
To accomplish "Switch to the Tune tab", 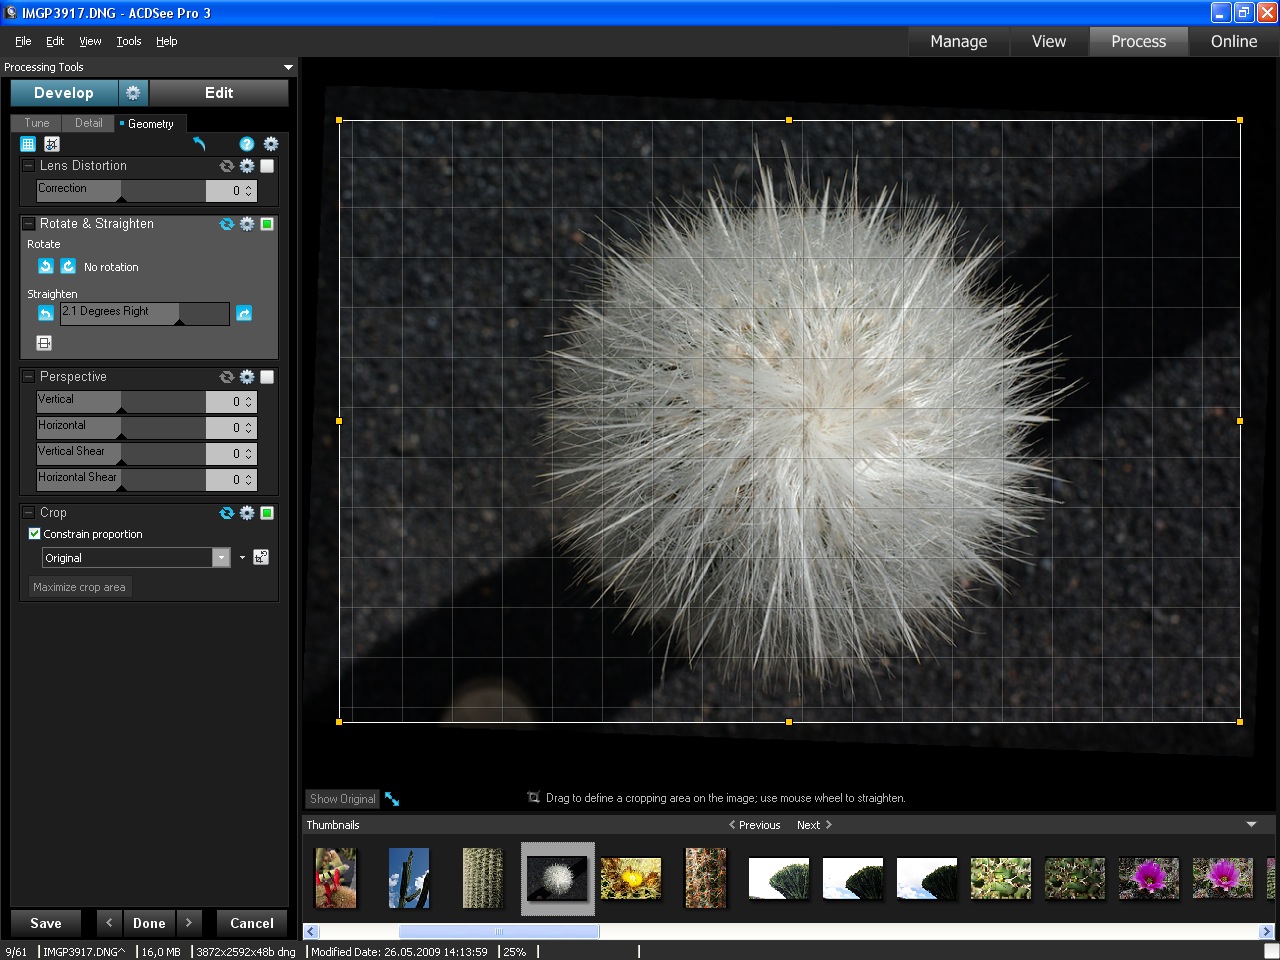I will 36,123.
